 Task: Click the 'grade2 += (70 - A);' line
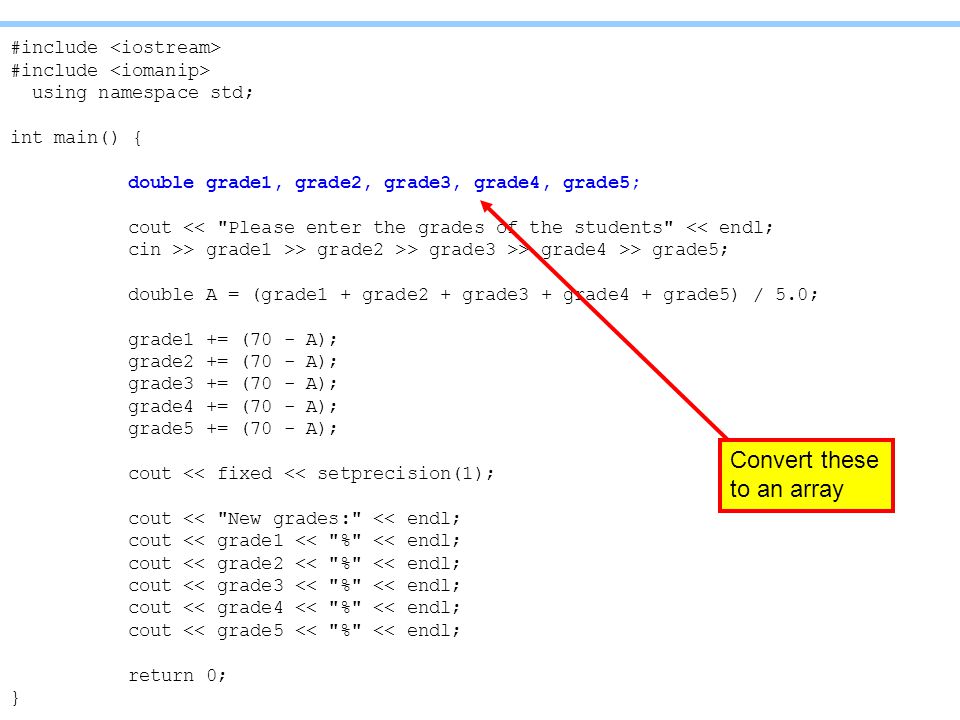tap(233, 362)
